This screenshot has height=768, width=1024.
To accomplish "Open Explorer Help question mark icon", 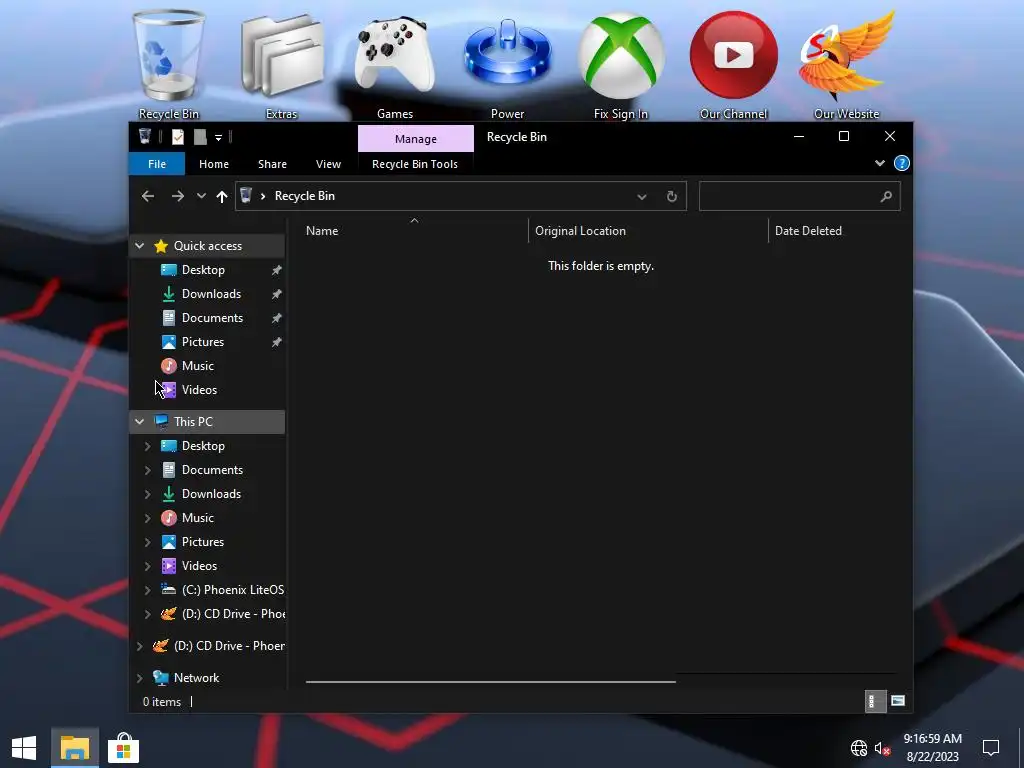I will tap(901, 163).
